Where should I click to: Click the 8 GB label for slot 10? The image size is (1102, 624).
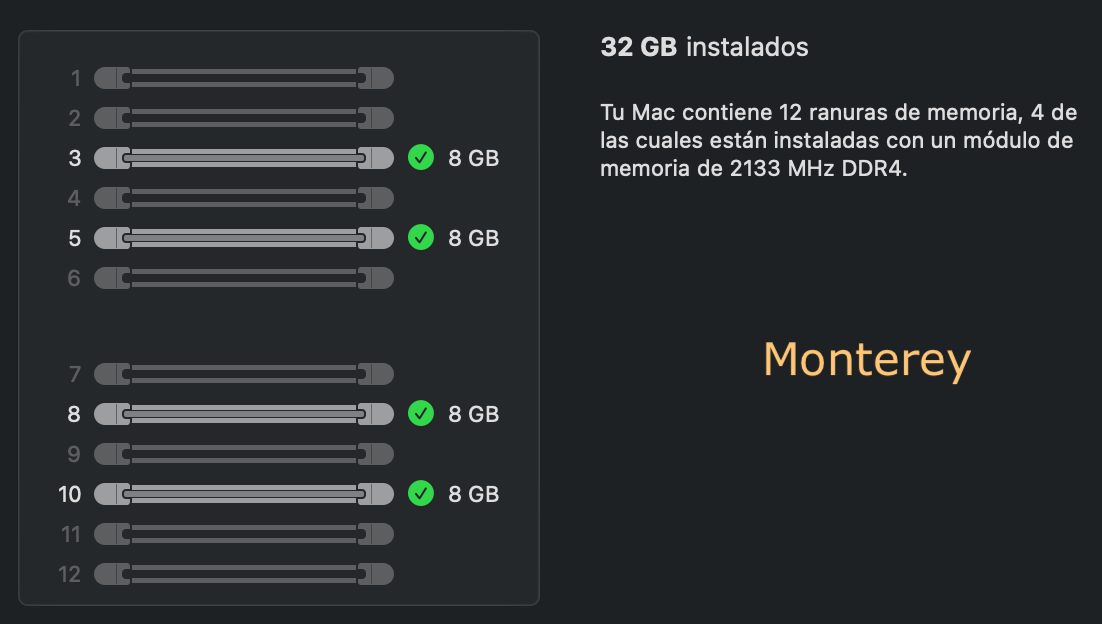473,494
